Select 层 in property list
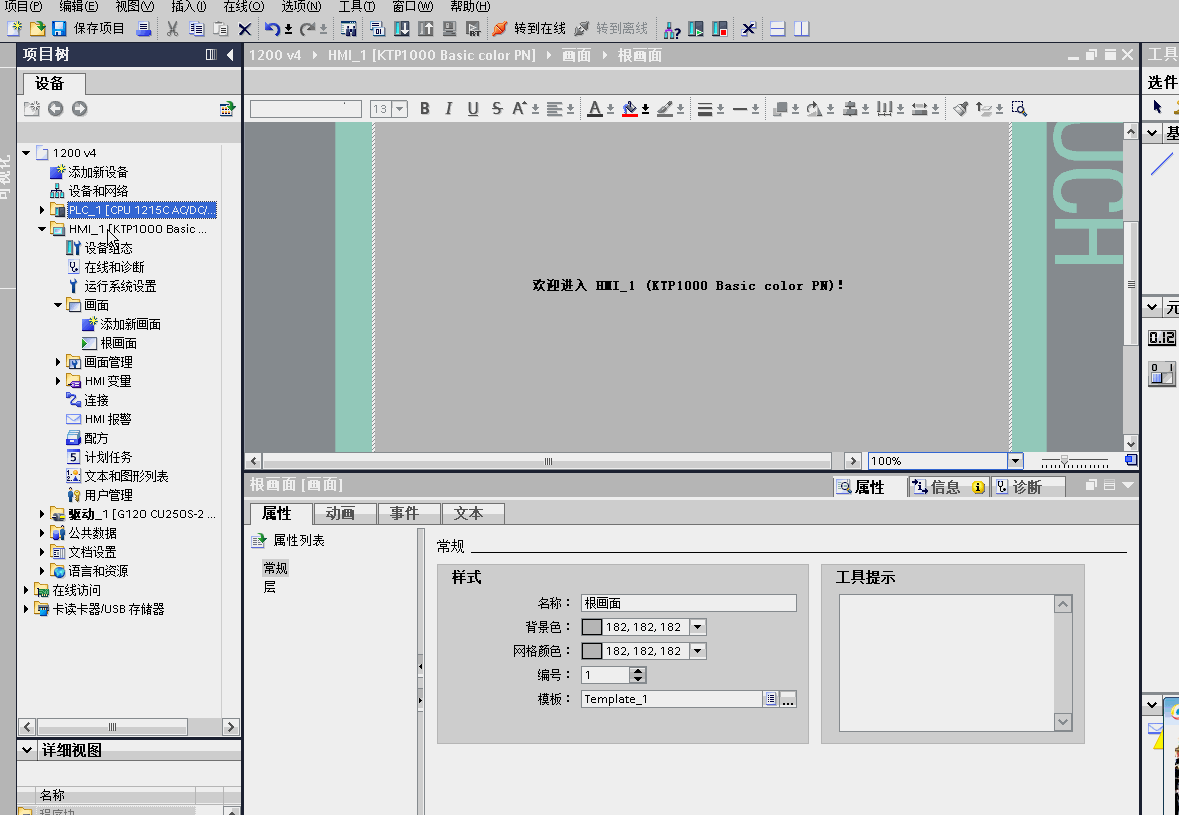Viewport: 1179px width, 815px height. (269, 587)
